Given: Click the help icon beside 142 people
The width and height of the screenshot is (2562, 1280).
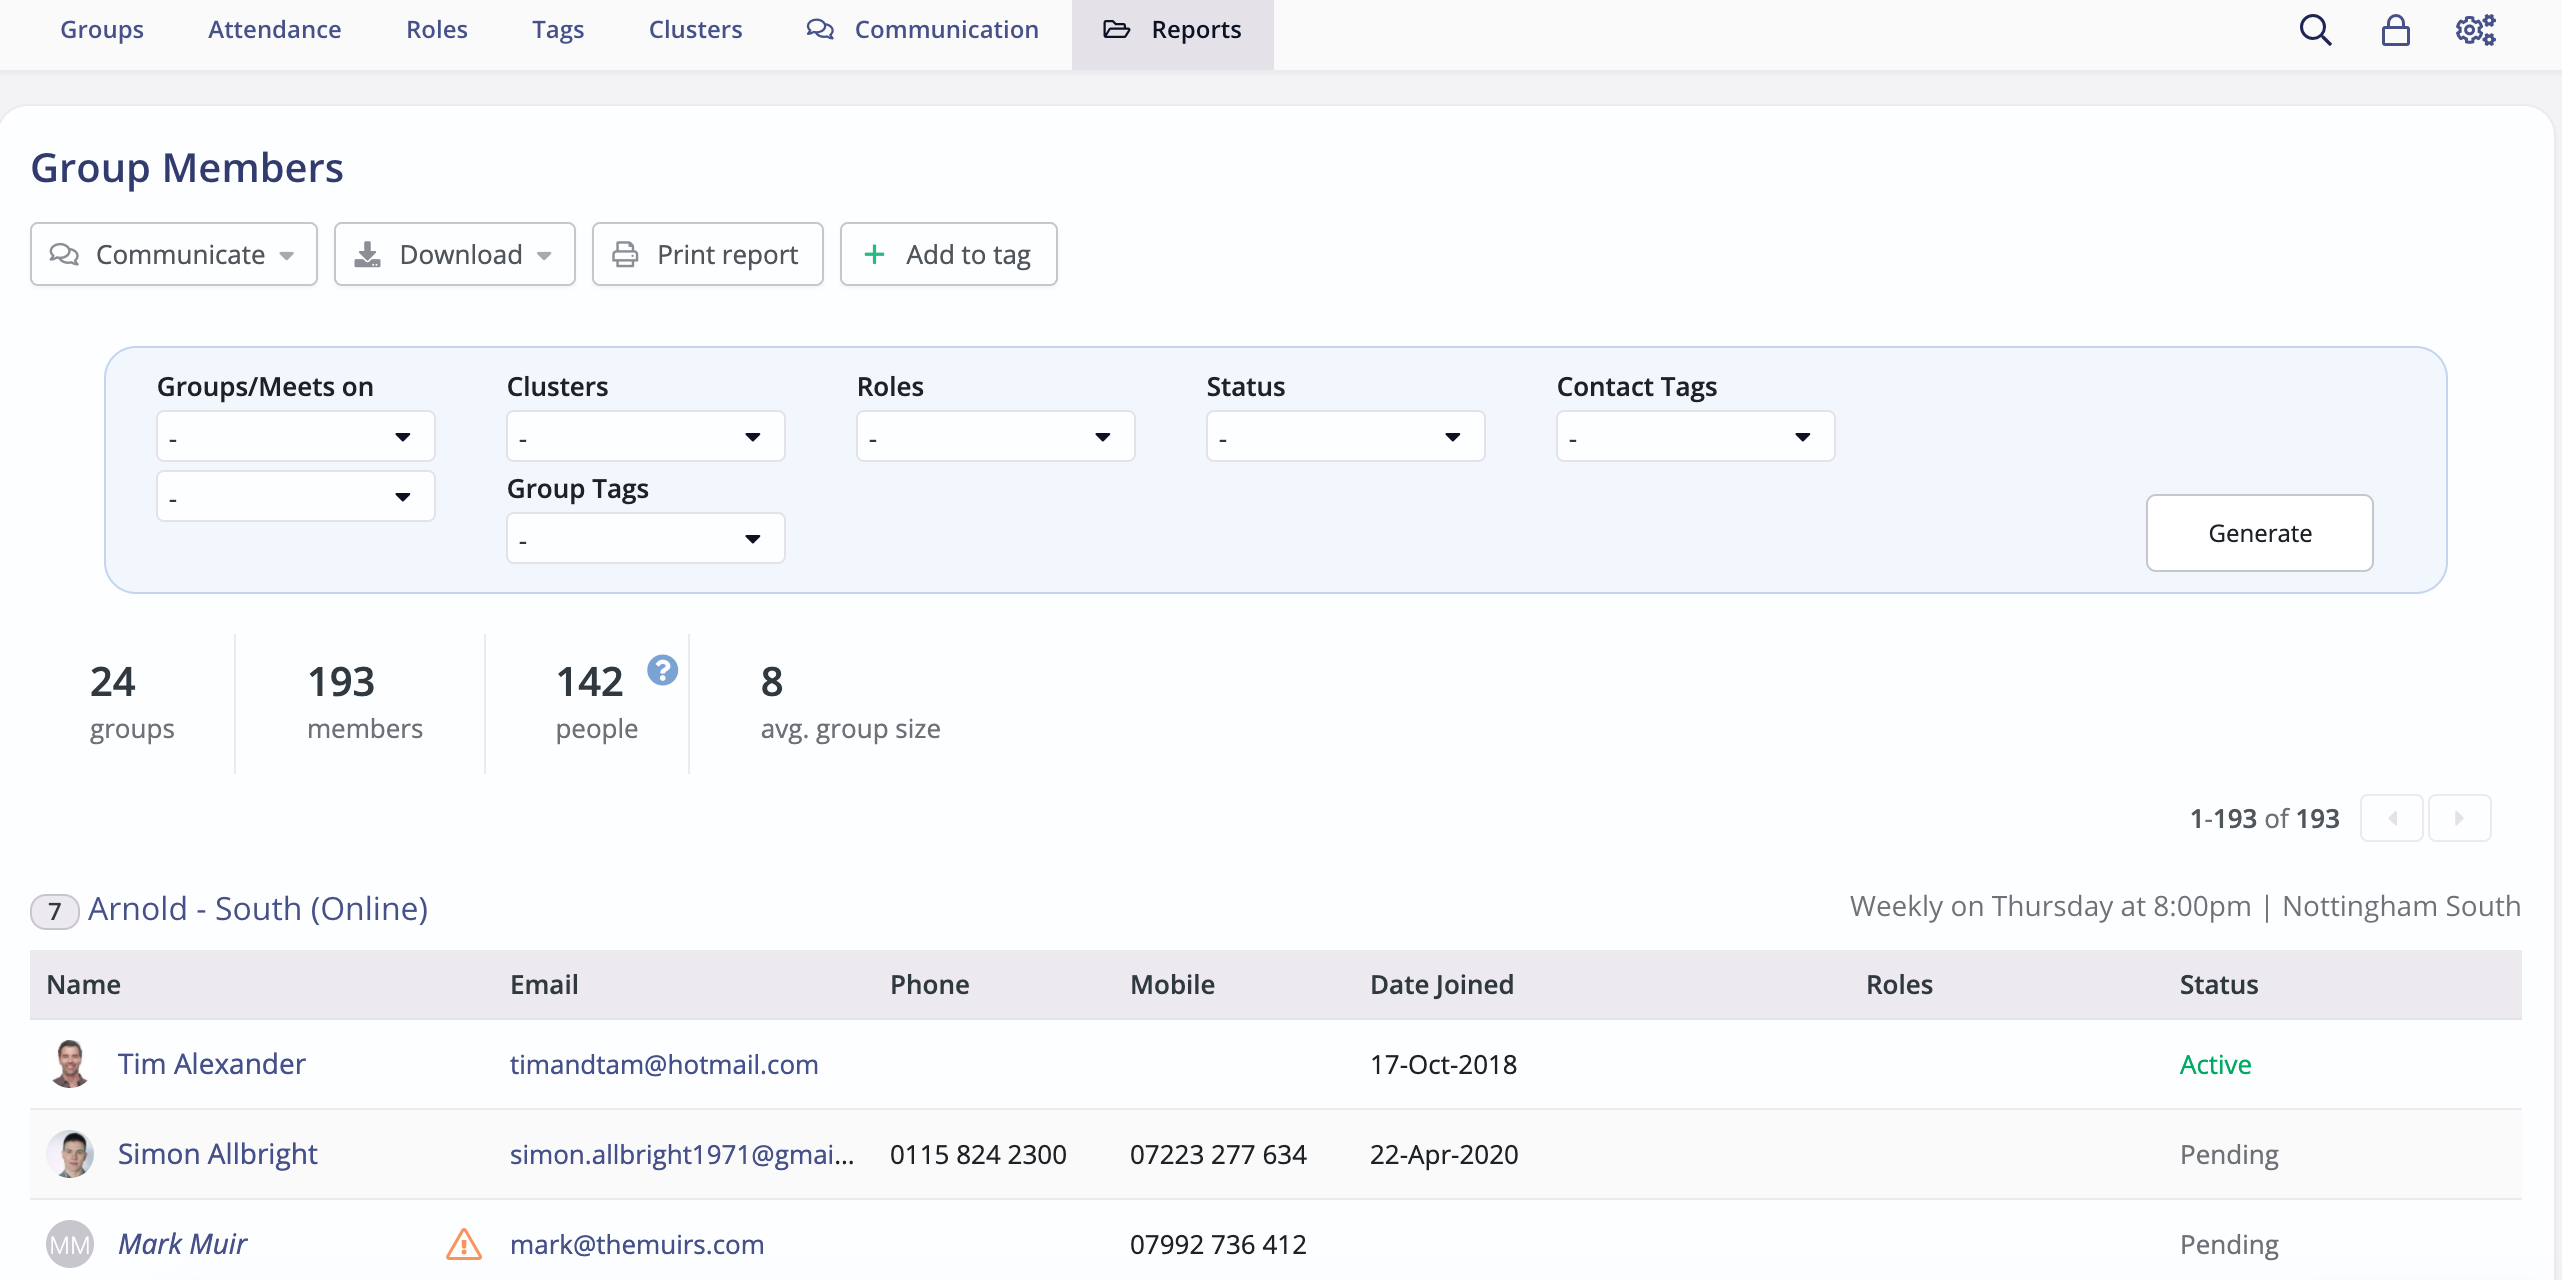Looking at the screenshot, I should [x=661, y=670].
